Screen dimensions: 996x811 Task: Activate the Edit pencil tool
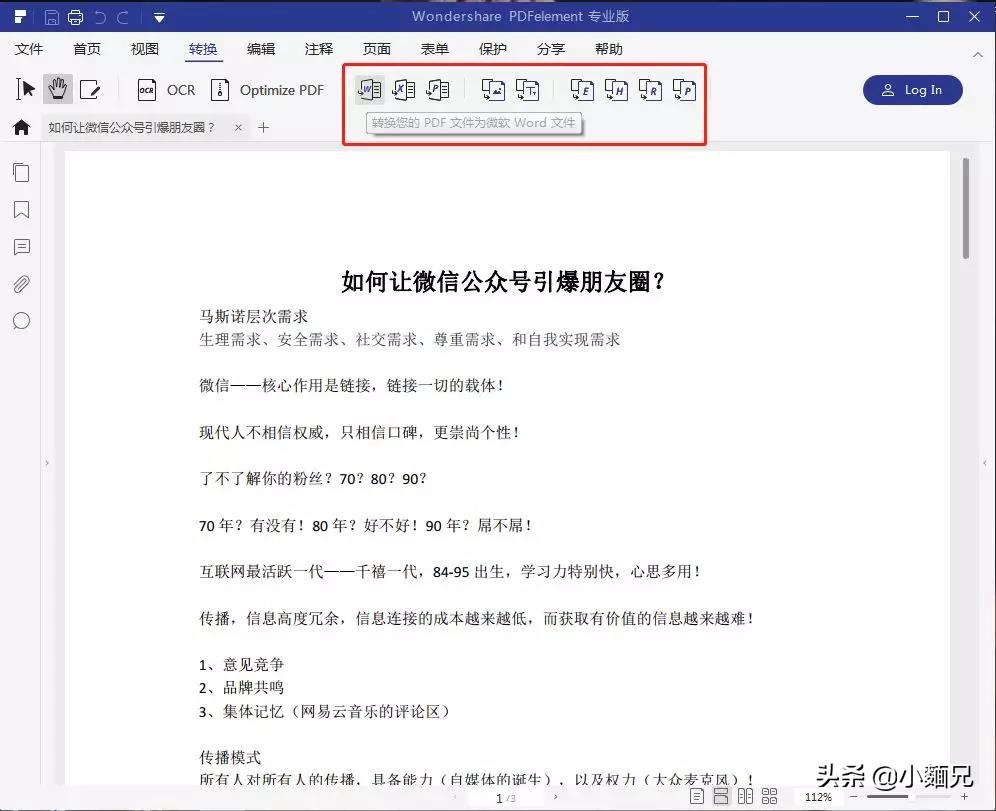[x=92, y=89]
